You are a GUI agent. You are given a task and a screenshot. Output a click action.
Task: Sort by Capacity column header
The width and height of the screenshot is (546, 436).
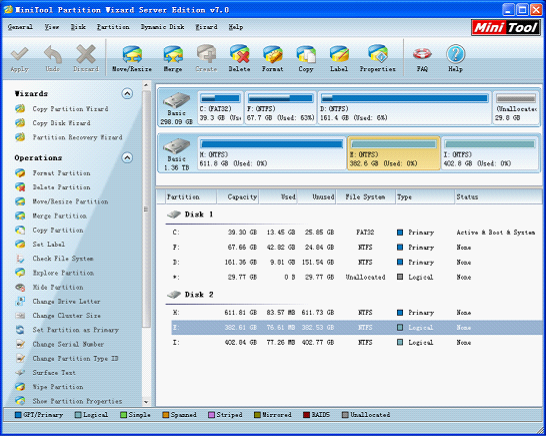238,197
